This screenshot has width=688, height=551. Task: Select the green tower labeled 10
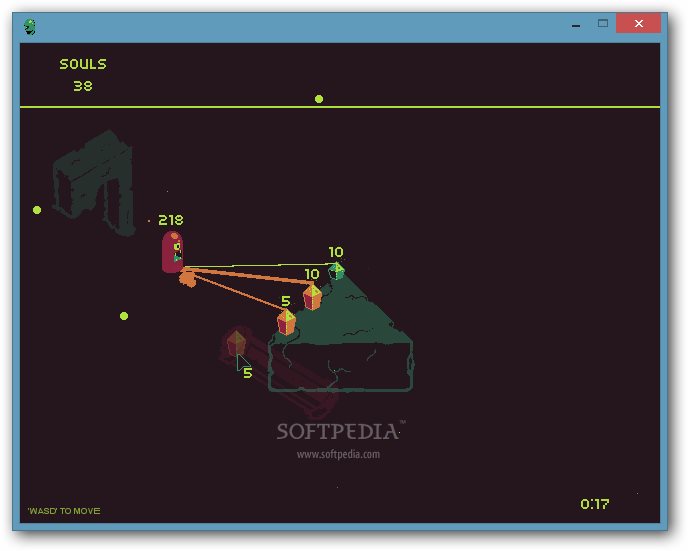337,271
